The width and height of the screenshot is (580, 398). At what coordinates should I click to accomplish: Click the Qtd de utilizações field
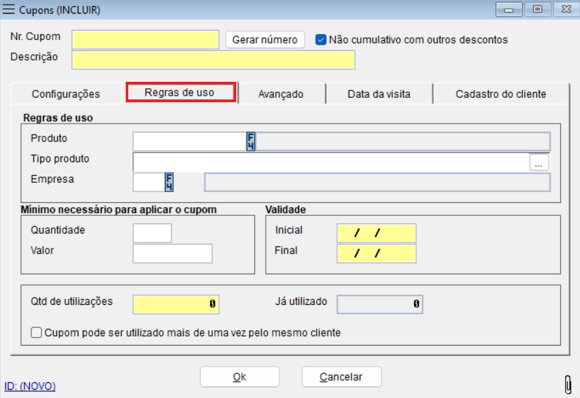click(x=176, y=304)
